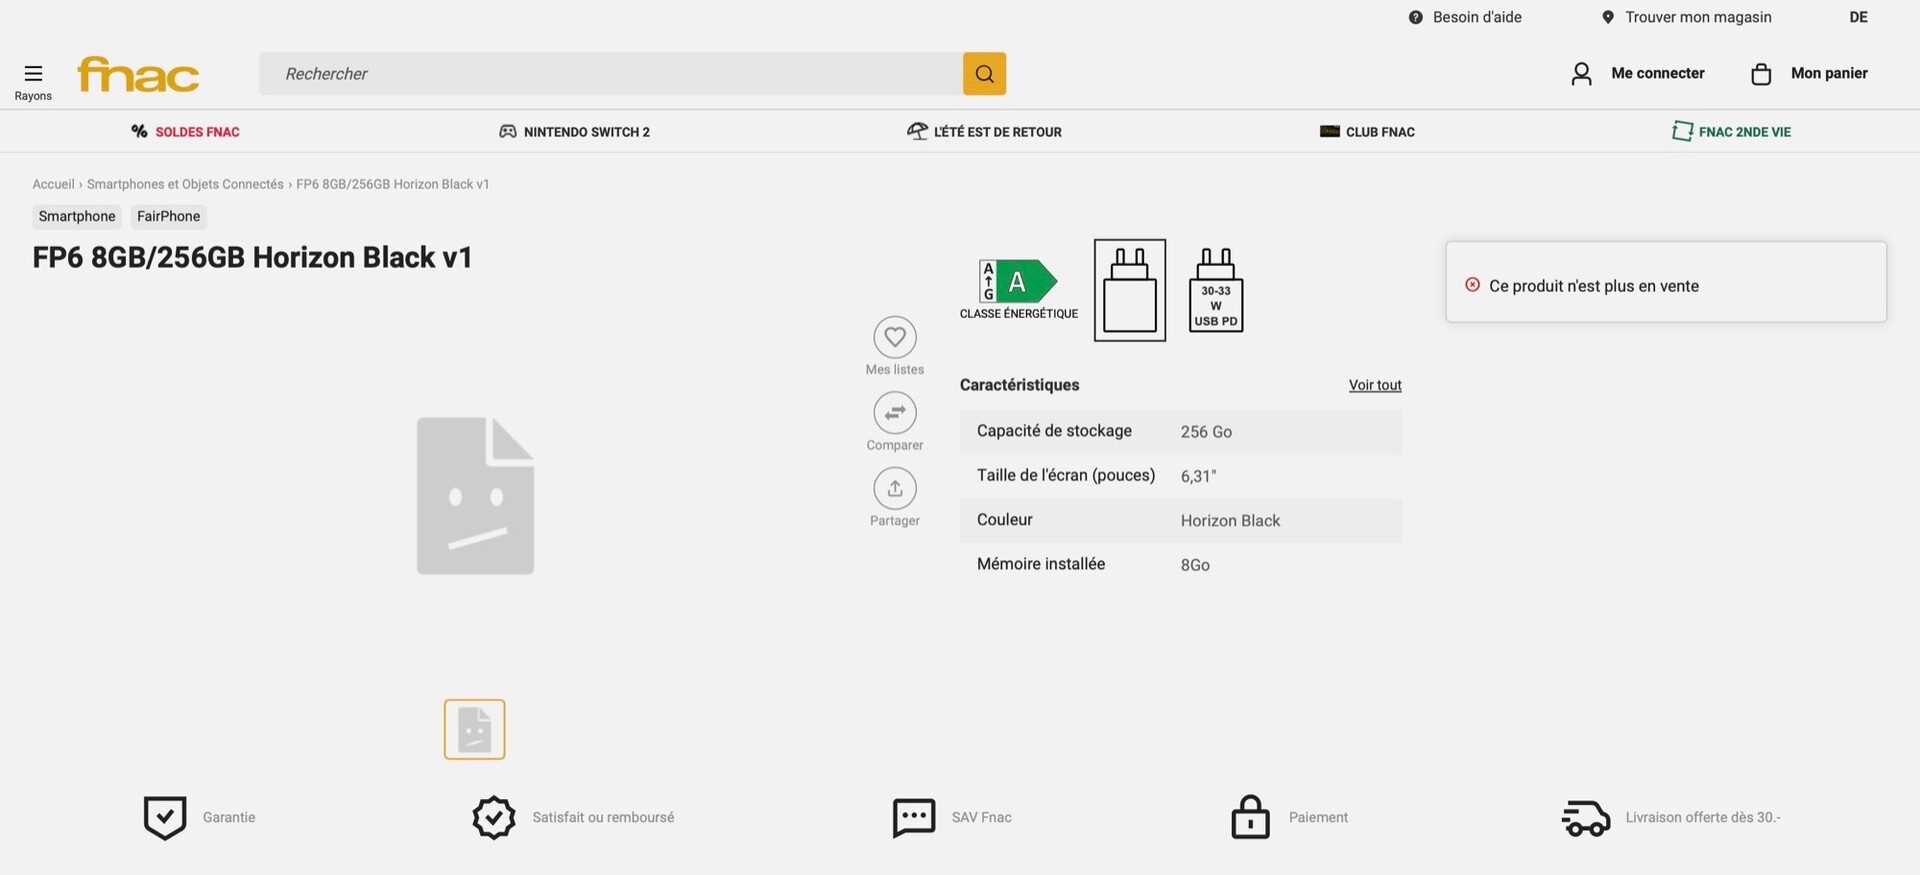Click Me connecter to sign in
The image size is (1920, 875).
pyautogui.click(x=1658, y=73)
